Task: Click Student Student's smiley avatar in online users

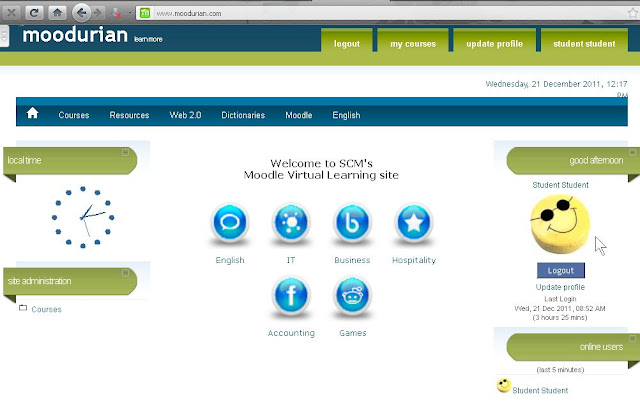Action: coord(504,385)
